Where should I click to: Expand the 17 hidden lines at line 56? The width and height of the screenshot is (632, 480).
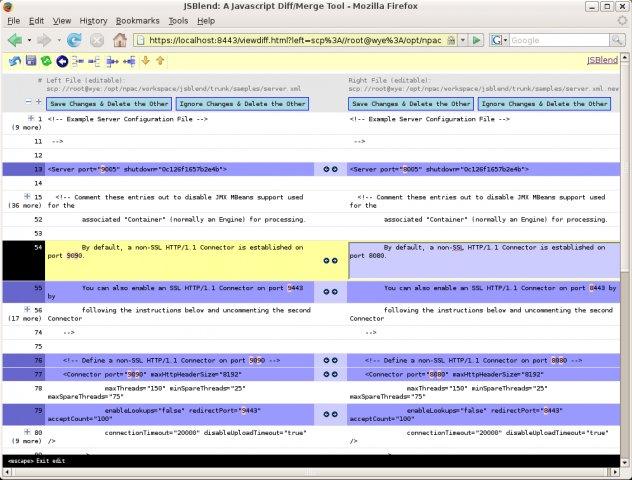click(x=30, y=309)
